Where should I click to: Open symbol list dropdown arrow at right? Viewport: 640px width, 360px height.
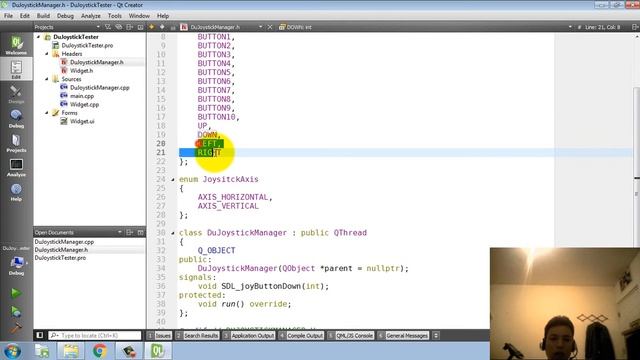coord(570,27)
